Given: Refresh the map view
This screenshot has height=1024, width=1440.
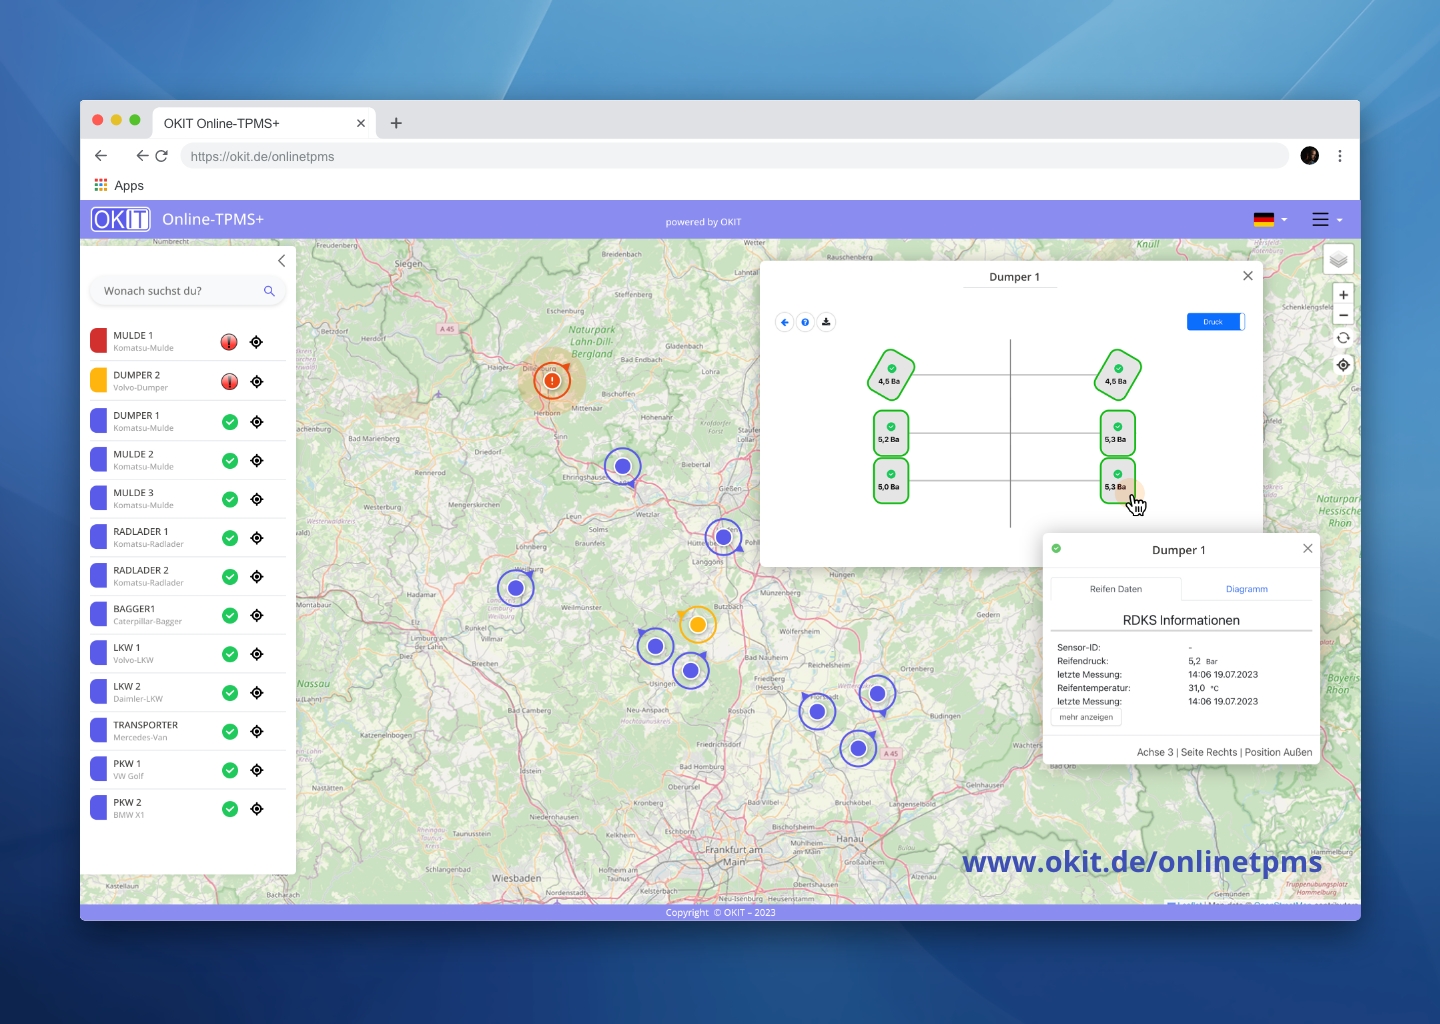Looking at the screenshot, I should coord(1343,338).
